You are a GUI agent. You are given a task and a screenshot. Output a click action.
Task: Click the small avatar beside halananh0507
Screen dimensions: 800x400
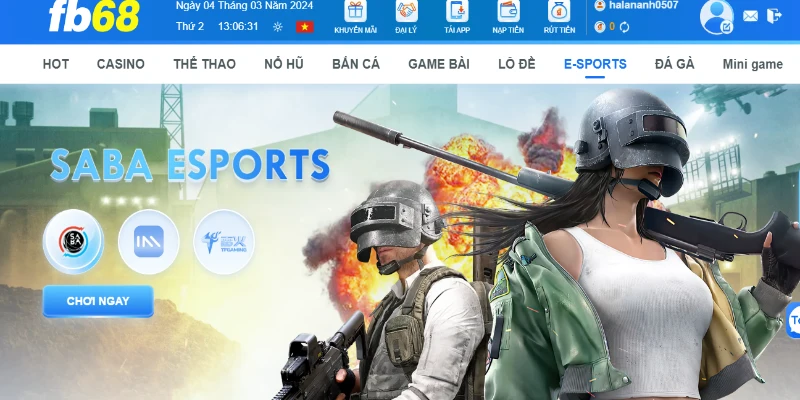pos(600,5)
